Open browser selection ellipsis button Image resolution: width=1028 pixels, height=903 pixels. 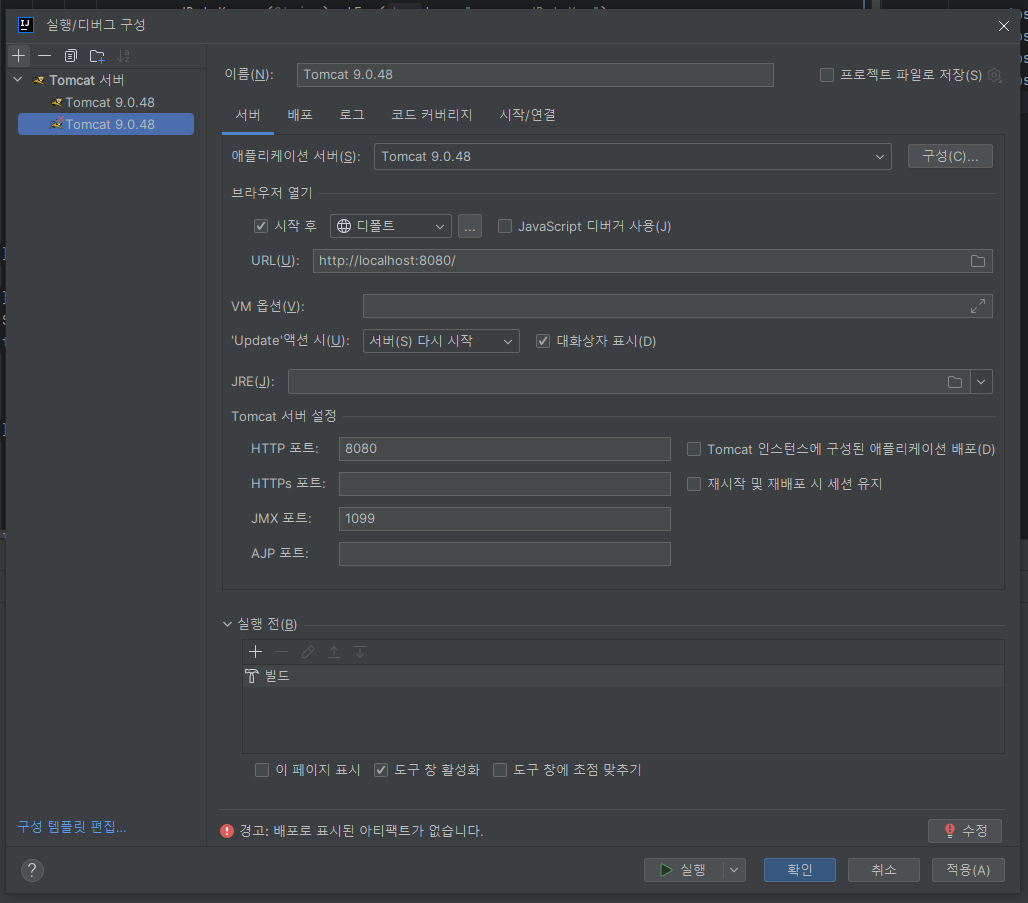[x=469, y=226]
